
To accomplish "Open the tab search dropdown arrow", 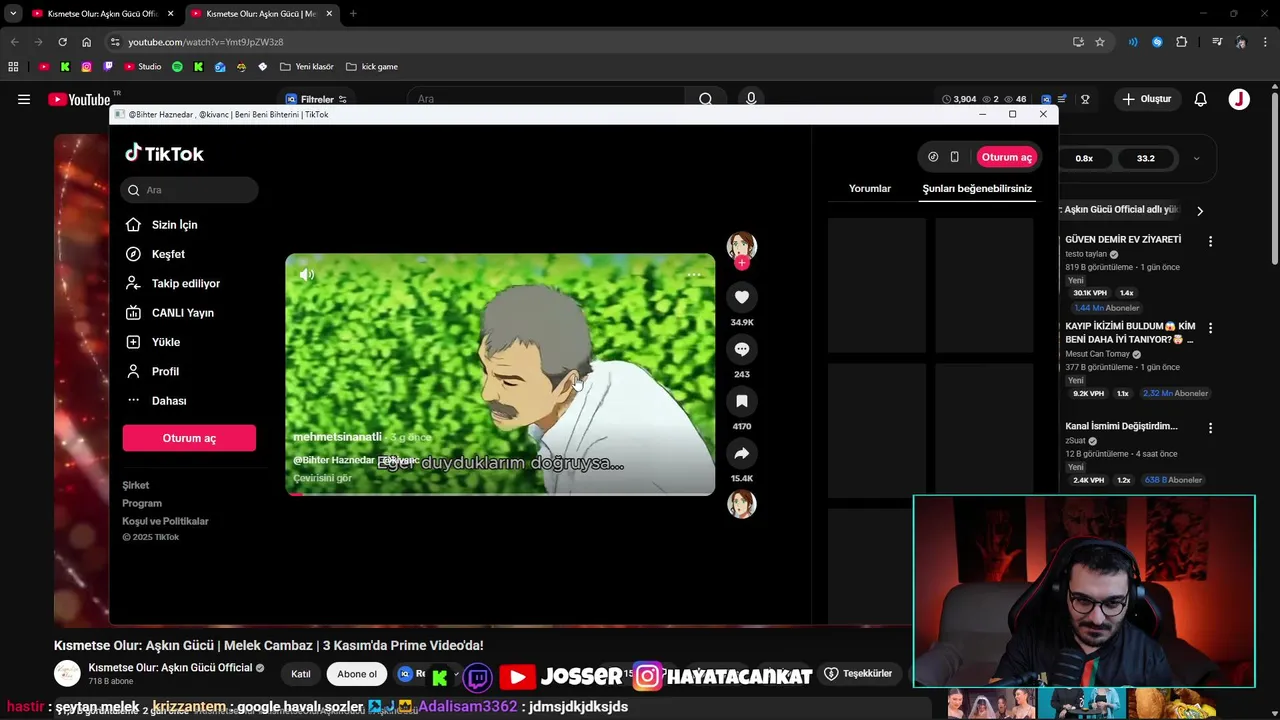I will (x=13, y=14).
